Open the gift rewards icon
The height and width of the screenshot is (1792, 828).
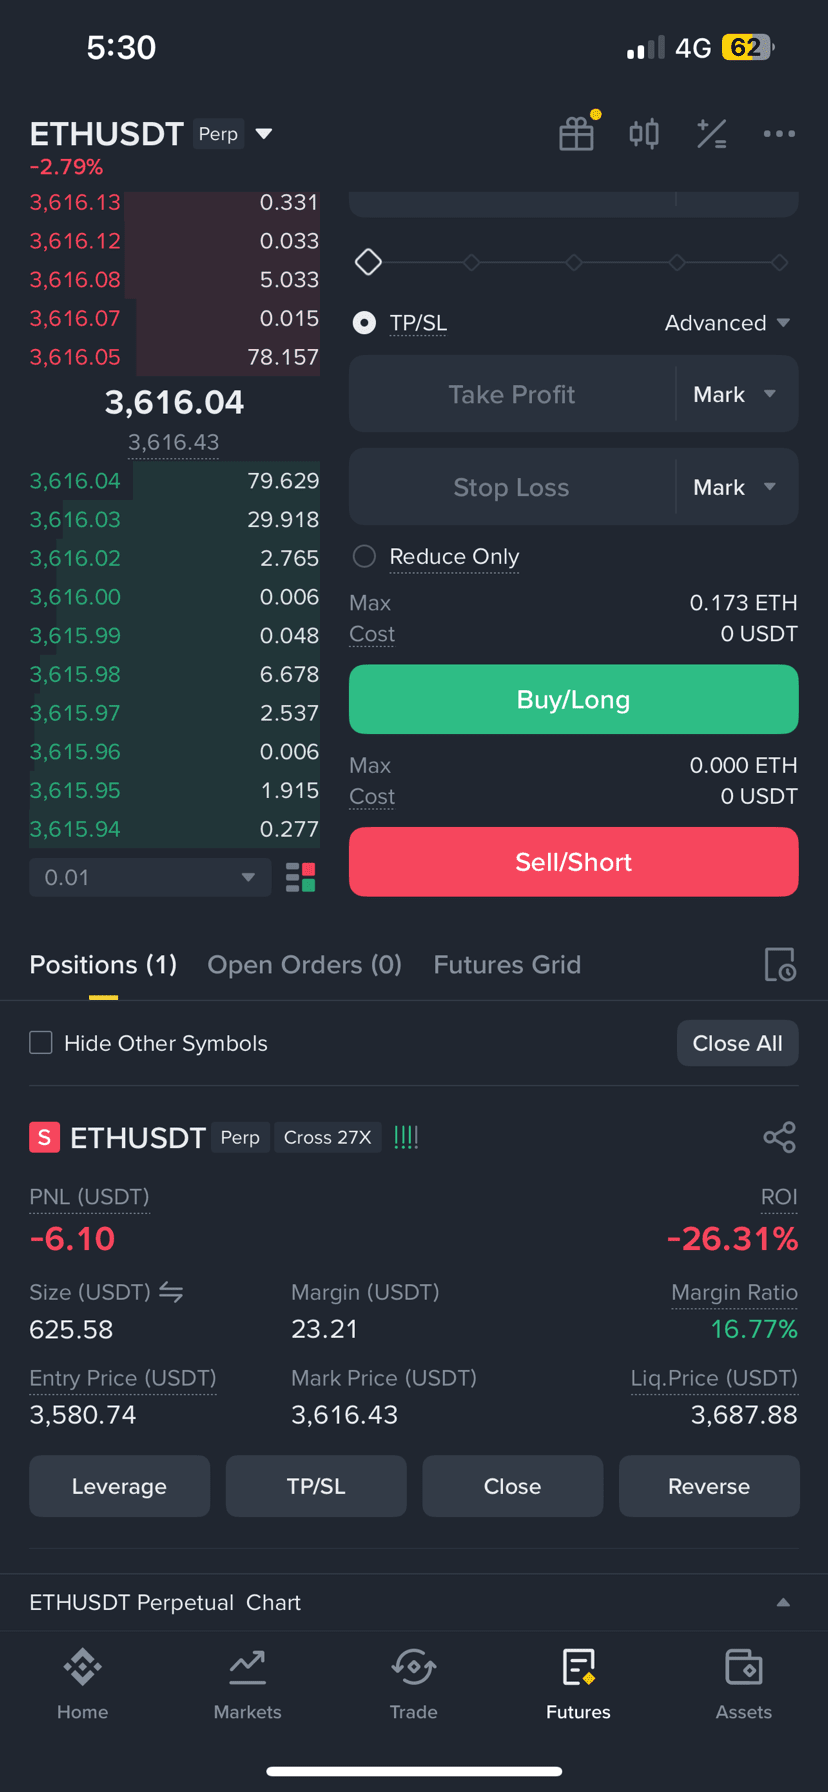(576, 133)
